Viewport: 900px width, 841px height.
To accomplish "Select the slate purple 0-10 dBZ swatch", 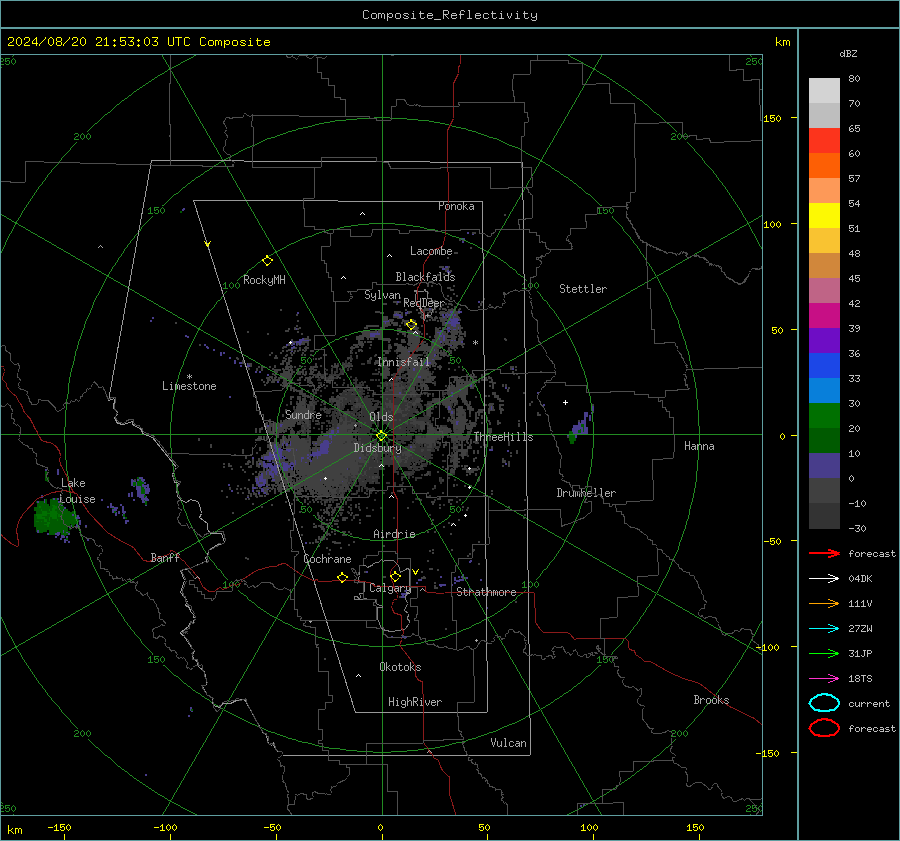I will (824, 466).
